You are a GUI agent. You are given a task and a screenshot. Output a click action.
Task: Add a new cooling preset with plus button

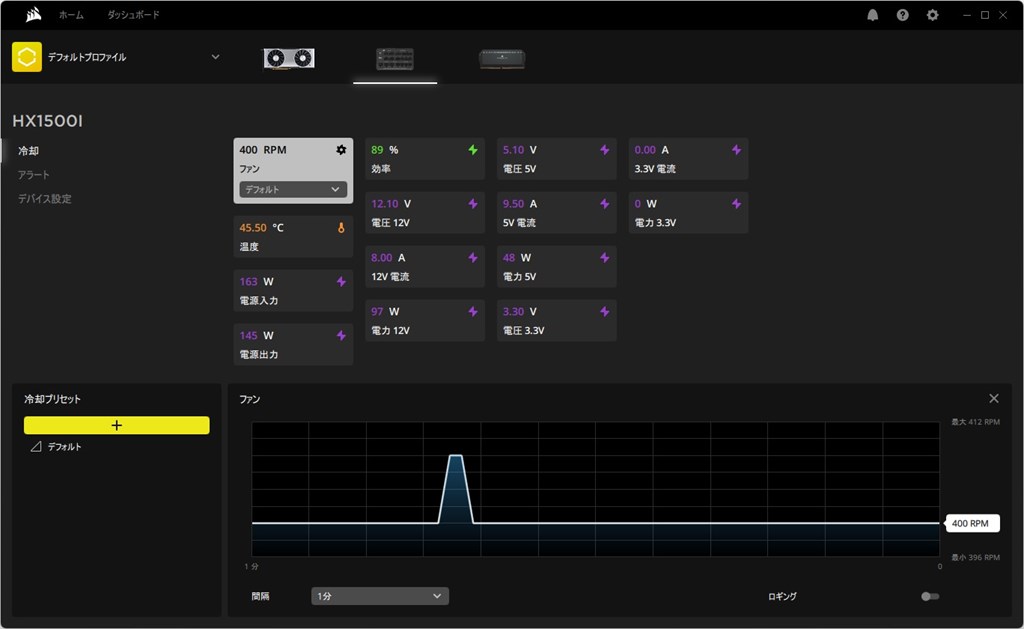(117, 425)
